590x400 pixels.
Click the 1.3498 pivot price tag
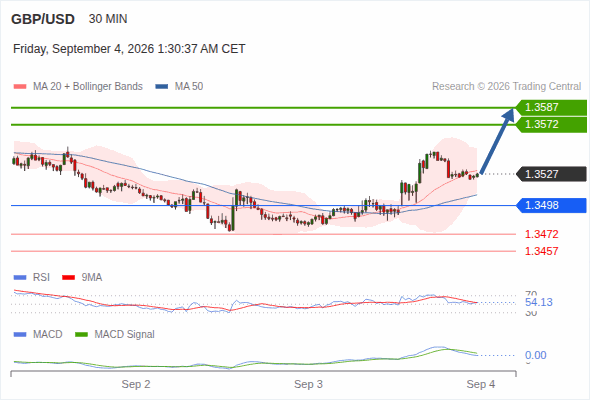551,205
